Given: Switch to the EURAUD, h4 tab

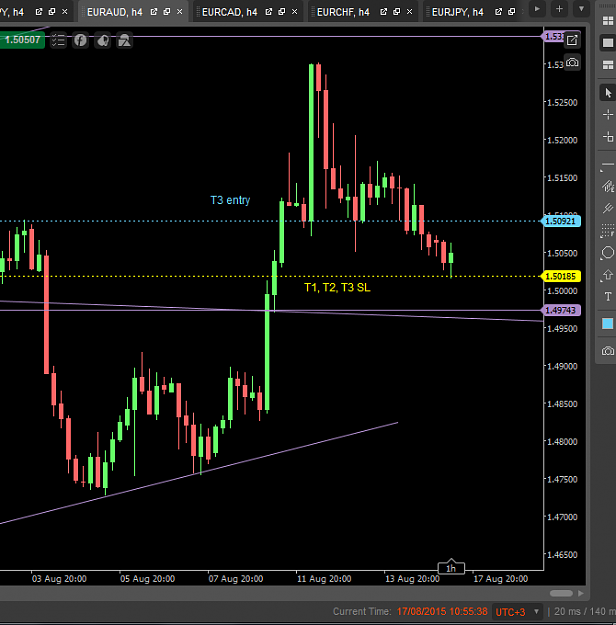Looking at the screenshot, I should (x=114, y=12).
